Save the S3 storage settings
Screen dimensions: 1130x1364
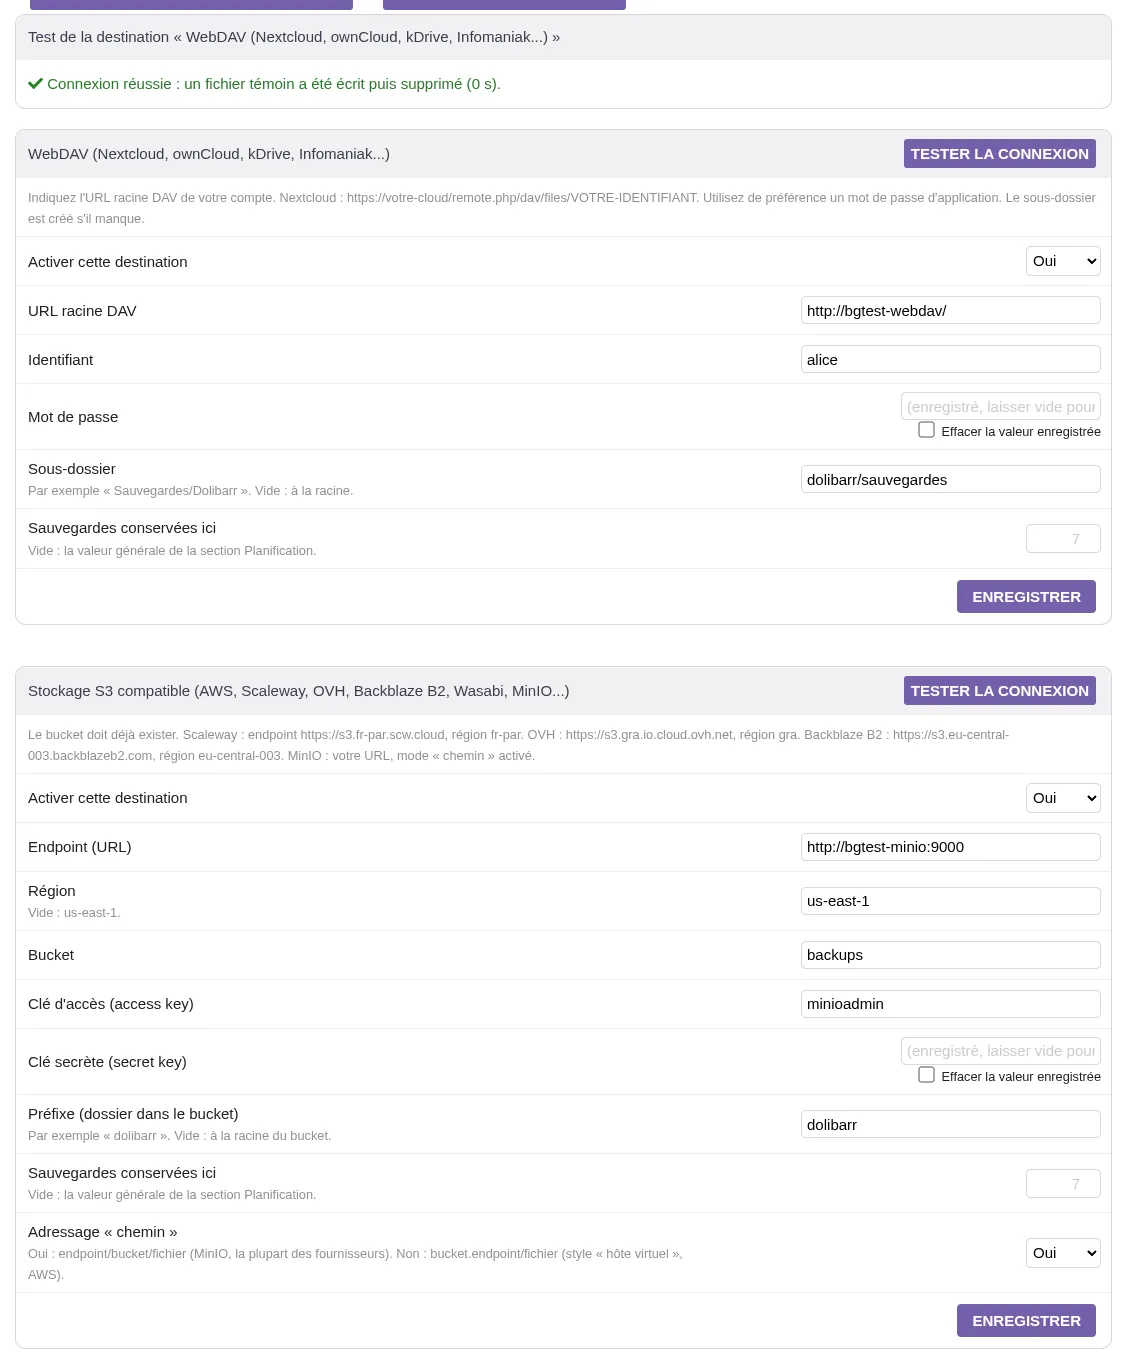[1026, 1321]
